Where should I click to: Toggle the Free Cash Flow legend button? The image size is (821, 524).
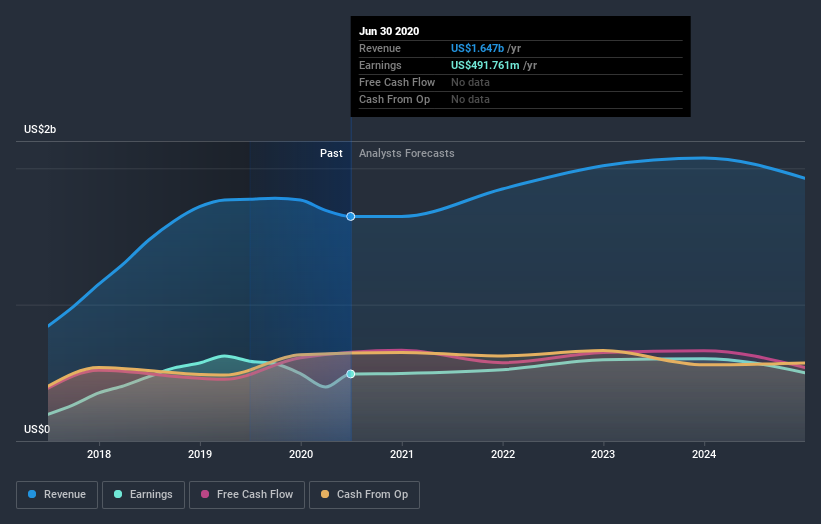tap(247, 495)
